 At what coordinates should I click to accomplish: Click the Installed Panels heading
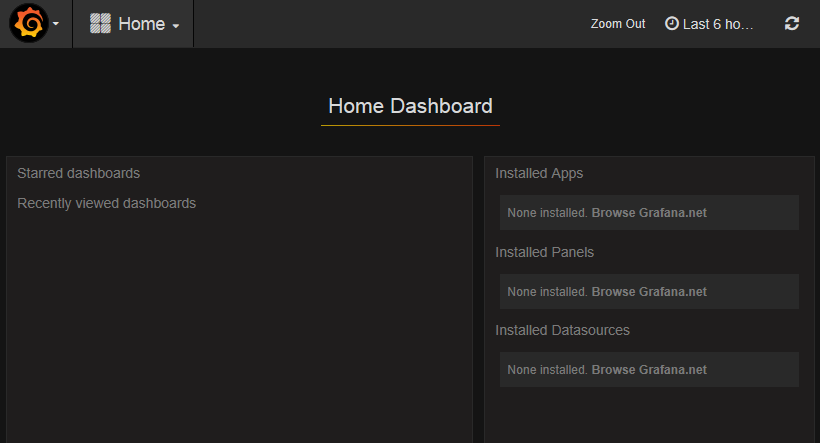click(x=544, y=252)
